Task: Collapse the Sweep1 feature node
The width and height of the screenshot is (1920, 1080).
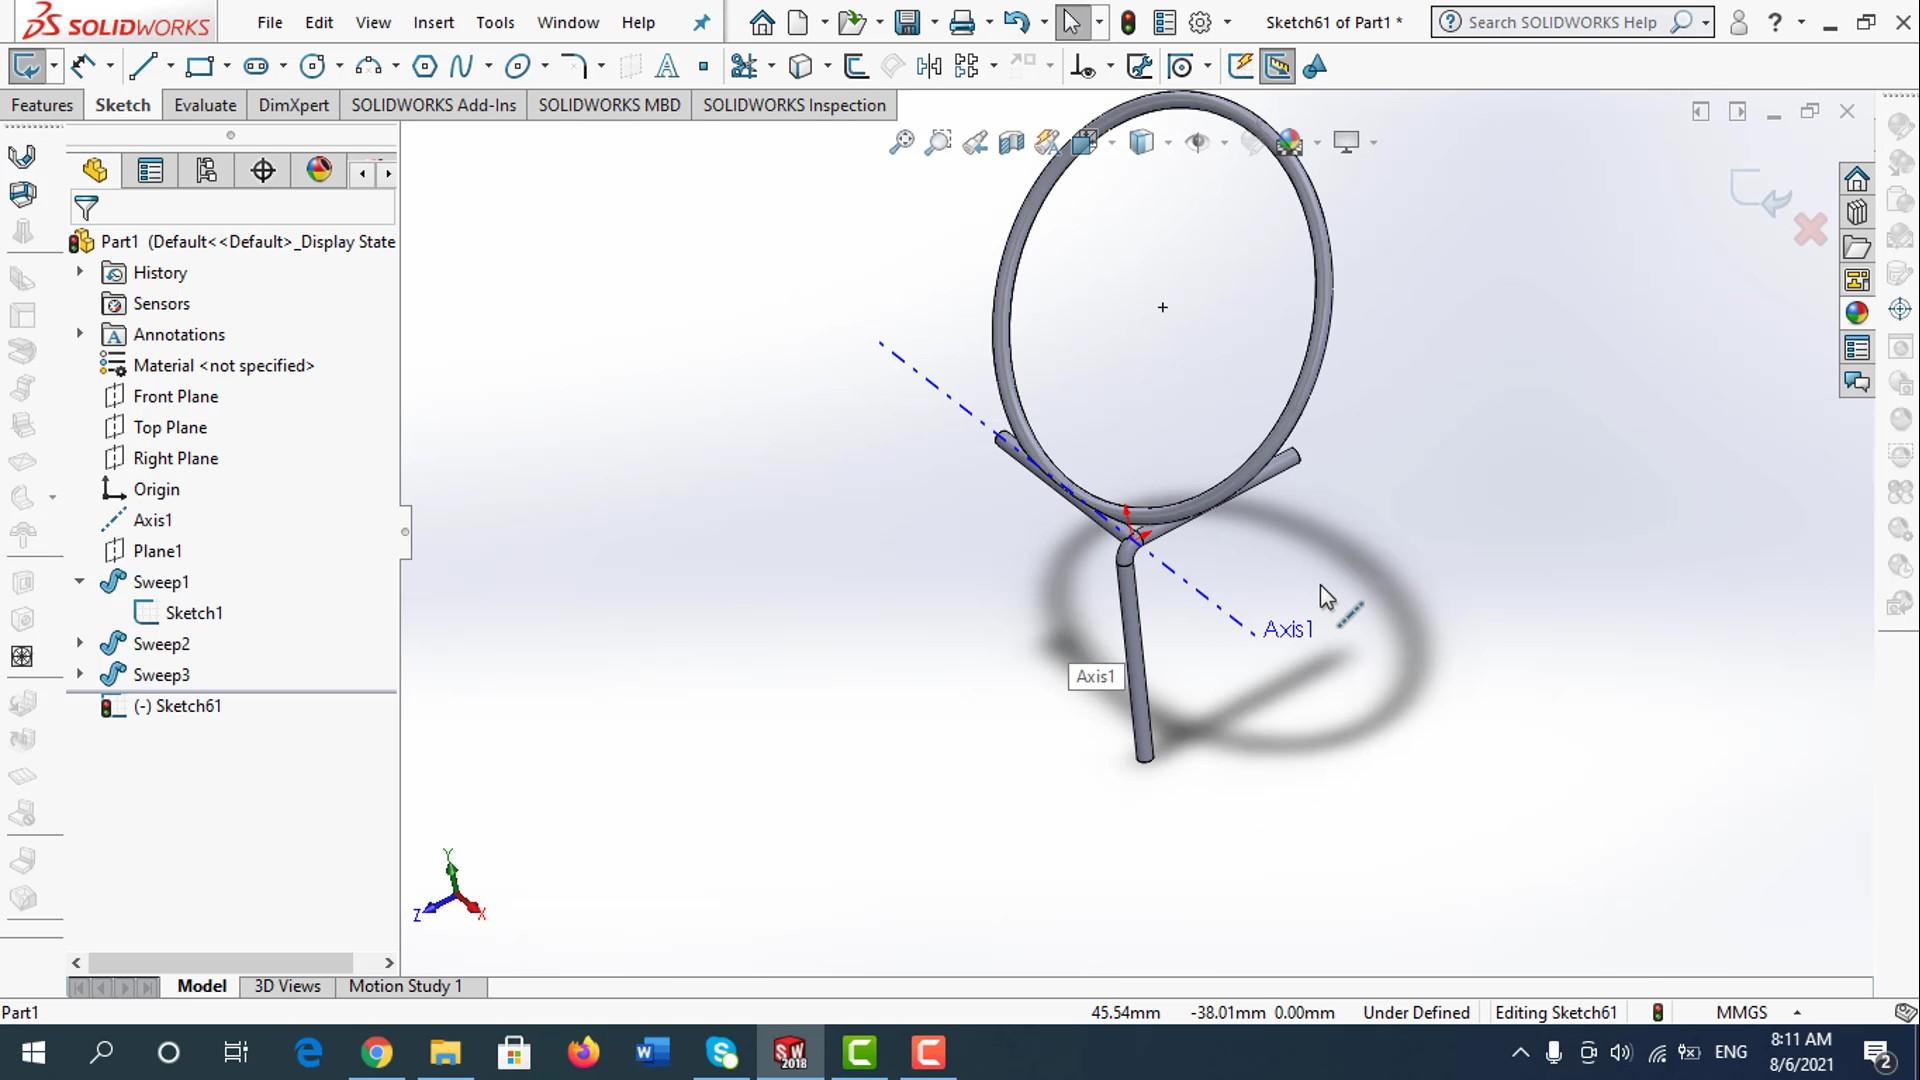Action: pos(80,581)
